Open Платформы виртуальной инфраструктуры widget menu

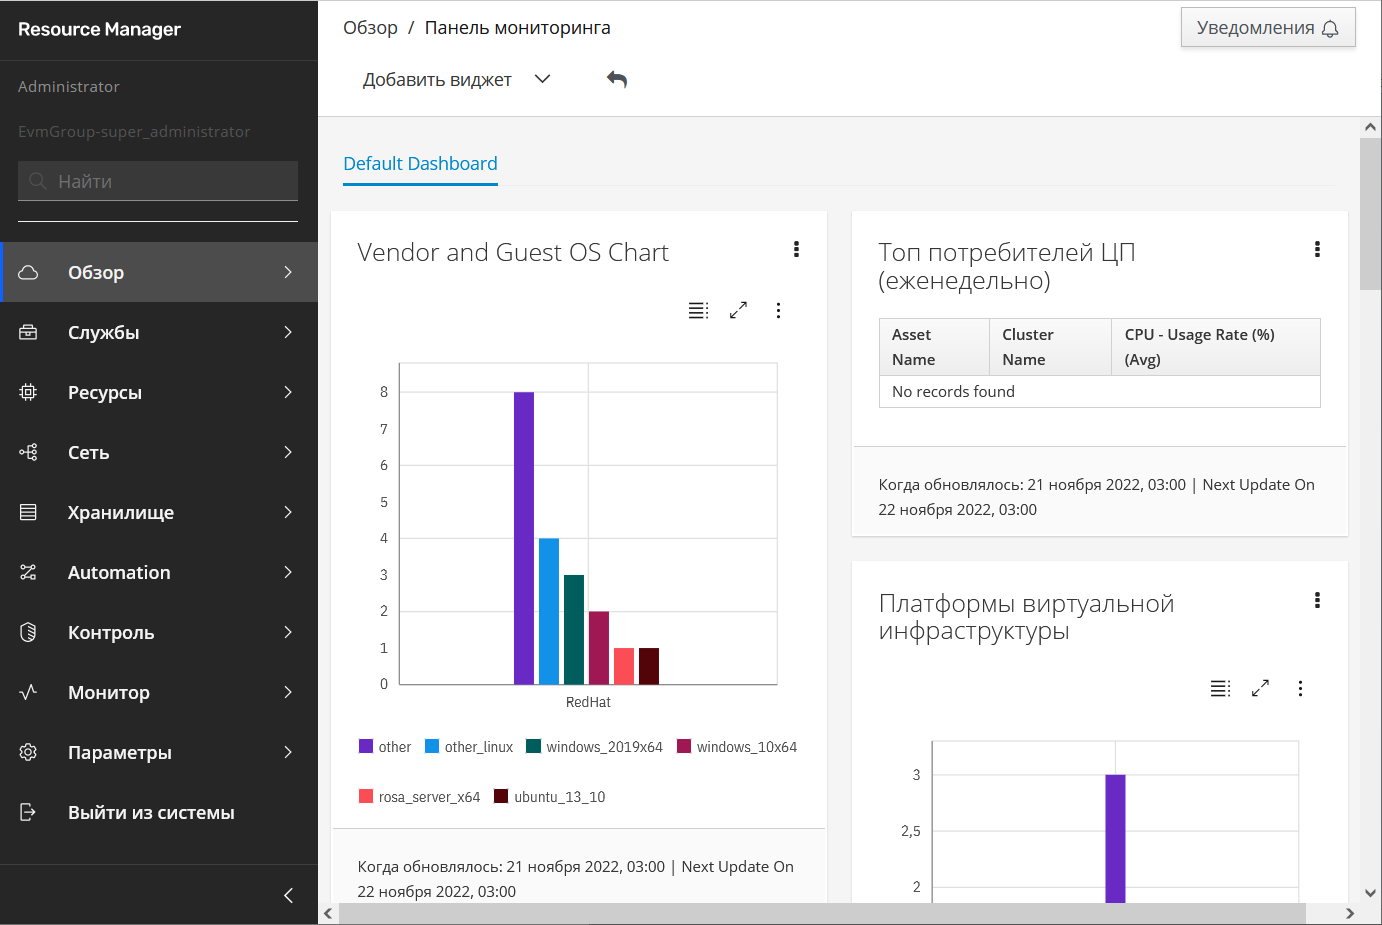coord(1317,600)
